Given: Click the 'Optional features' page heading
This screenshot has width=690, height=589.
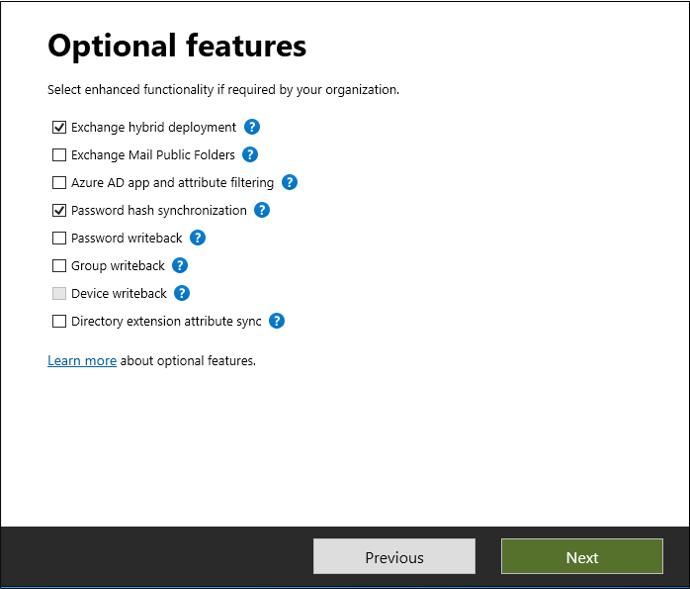Looking at the screenshot, I should click(x=177, y=45).
